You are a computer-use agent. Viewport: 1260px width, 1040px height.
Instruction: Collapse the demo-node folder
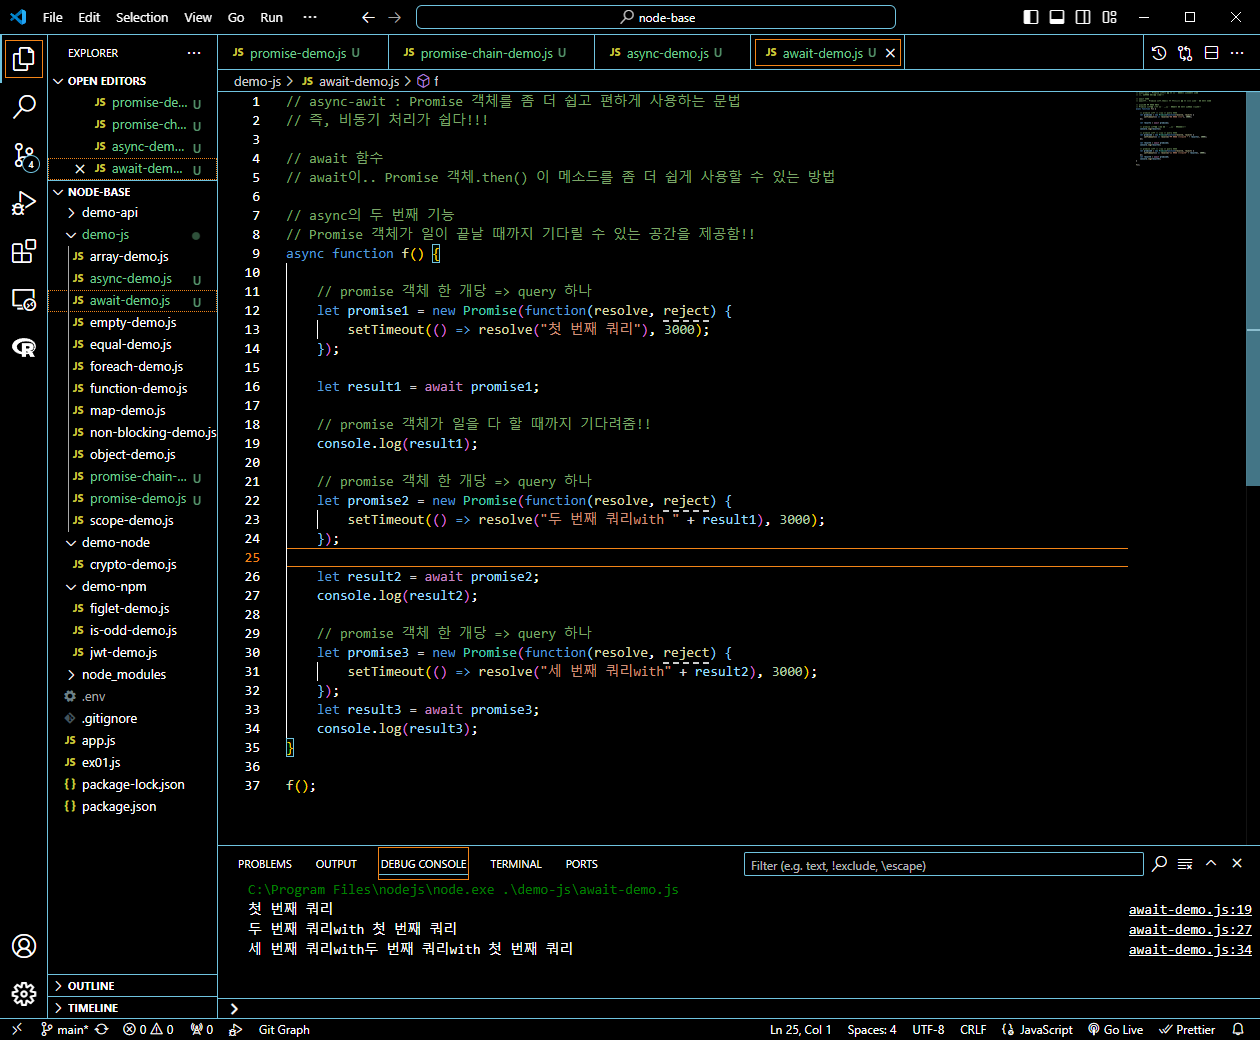(71, 543)
